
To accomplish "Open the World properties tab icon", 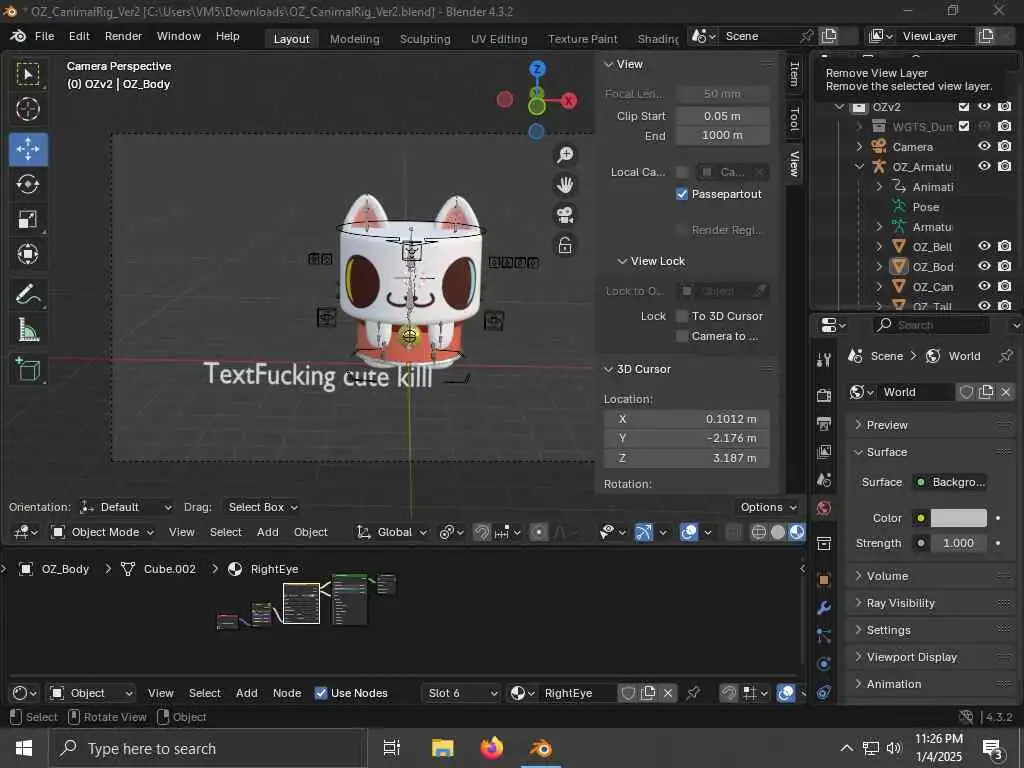I will pos(824,507).
